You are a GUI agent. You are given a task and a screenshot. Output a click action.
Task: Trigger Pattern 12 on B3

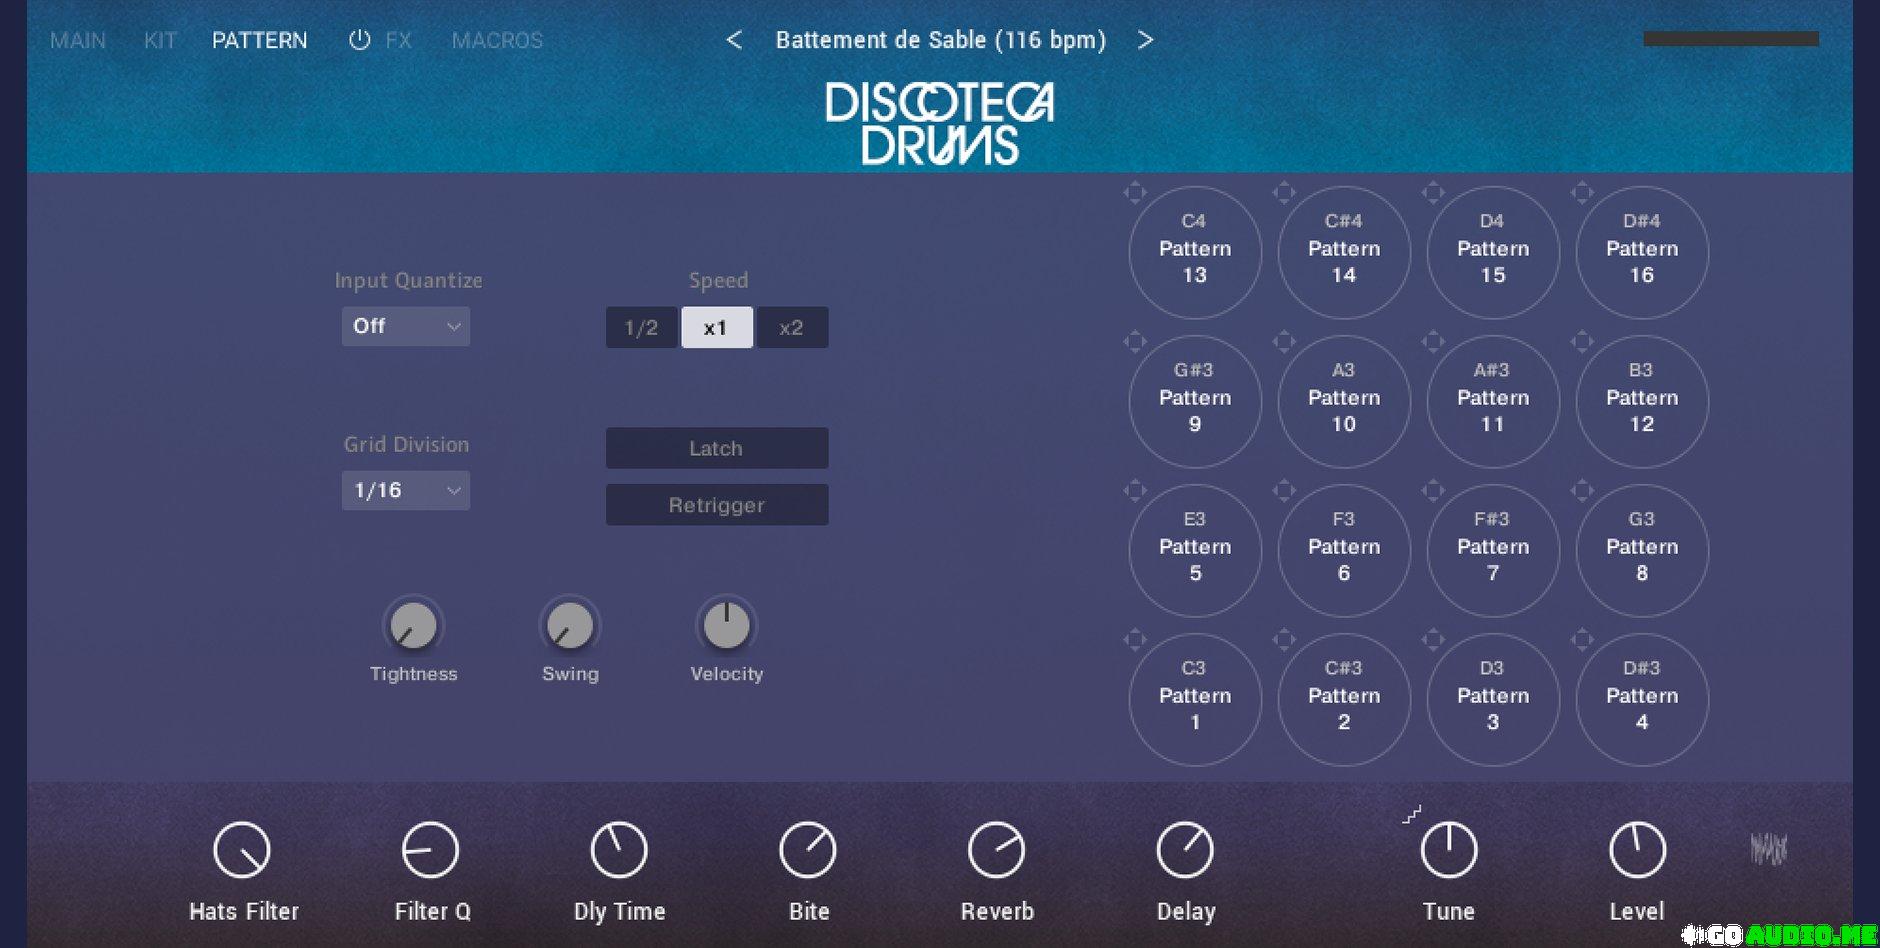point(1642,402)
